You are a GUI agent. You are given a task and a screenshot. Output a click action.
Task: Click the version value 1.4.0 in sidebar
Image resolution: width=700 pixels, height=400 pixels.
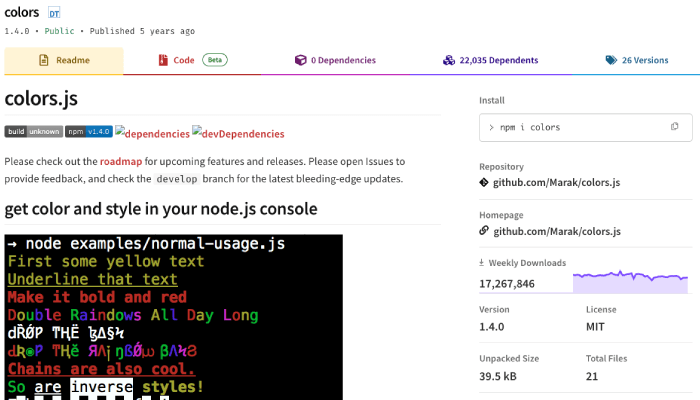click(492, 327)
